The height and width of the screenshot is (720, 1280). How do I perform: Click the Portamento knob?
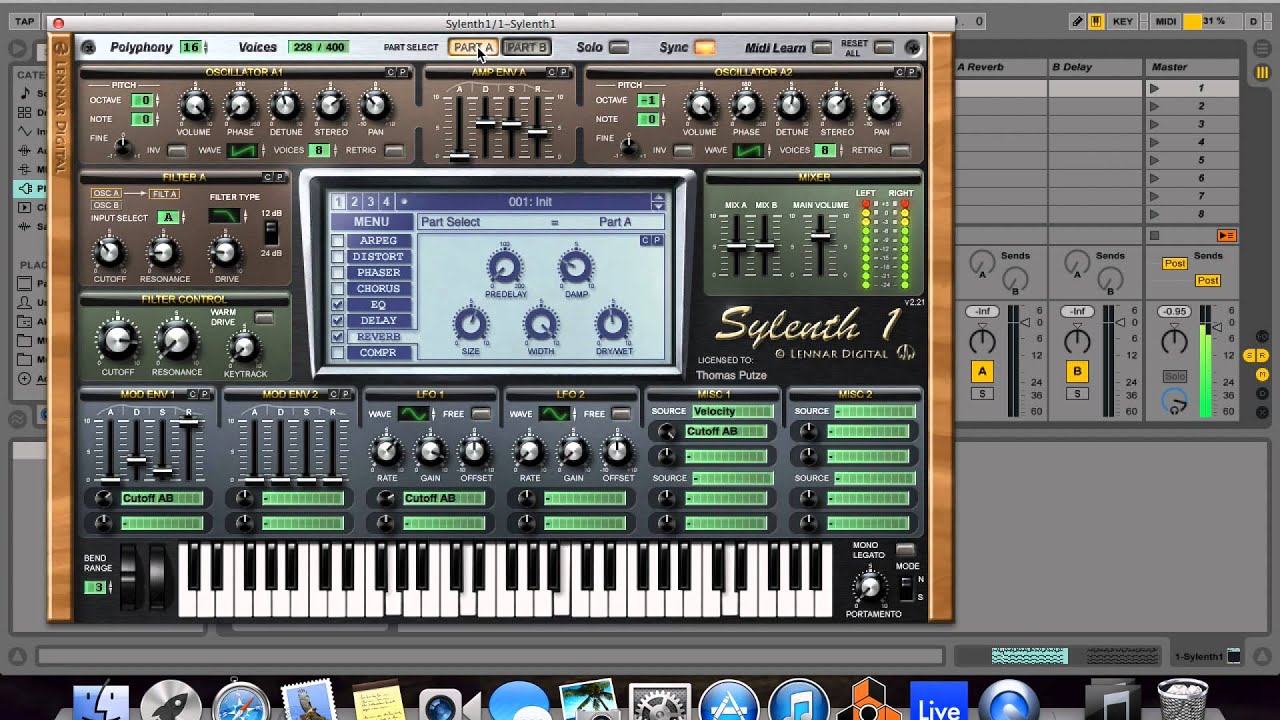point(870,587)
